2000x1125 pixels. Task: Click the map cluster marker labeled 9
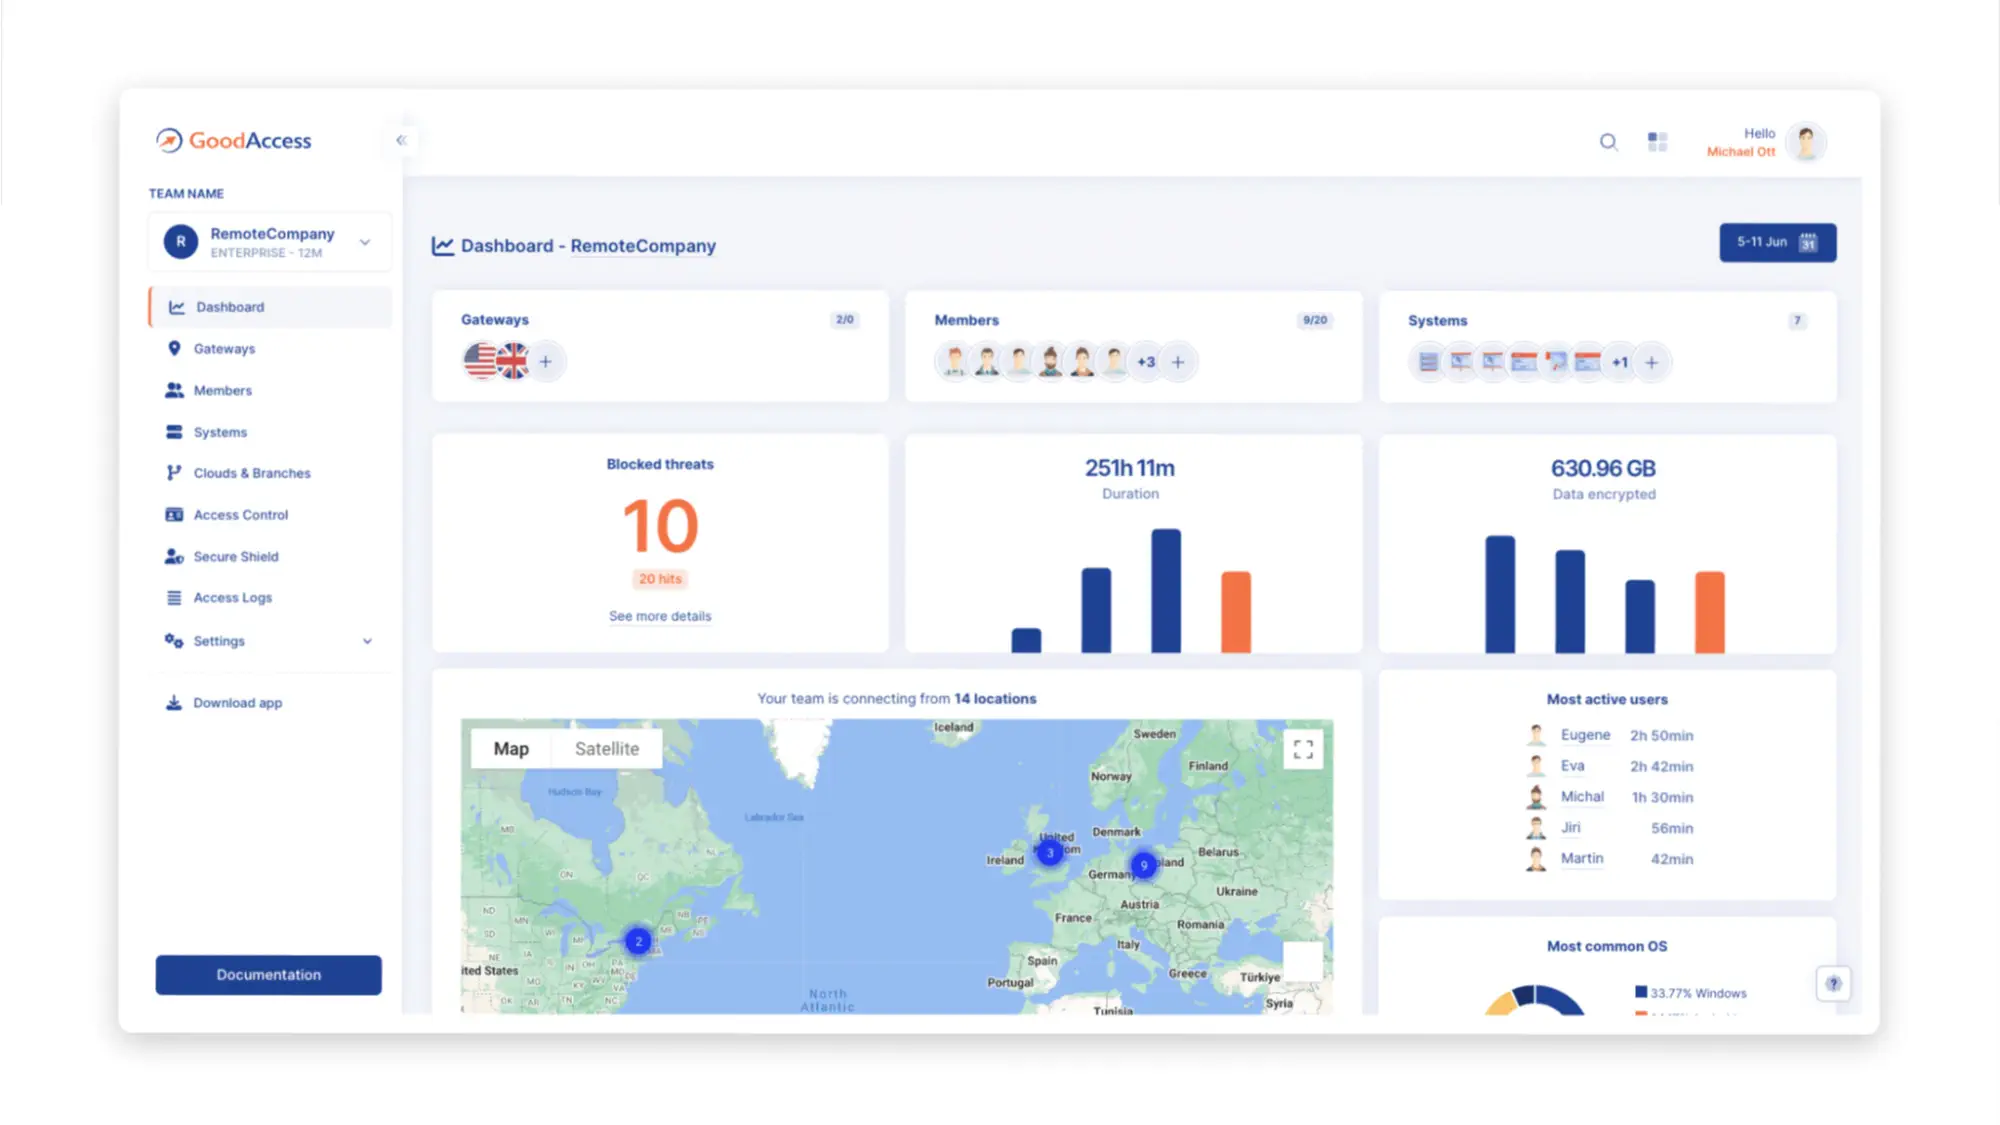point(1144,865)
